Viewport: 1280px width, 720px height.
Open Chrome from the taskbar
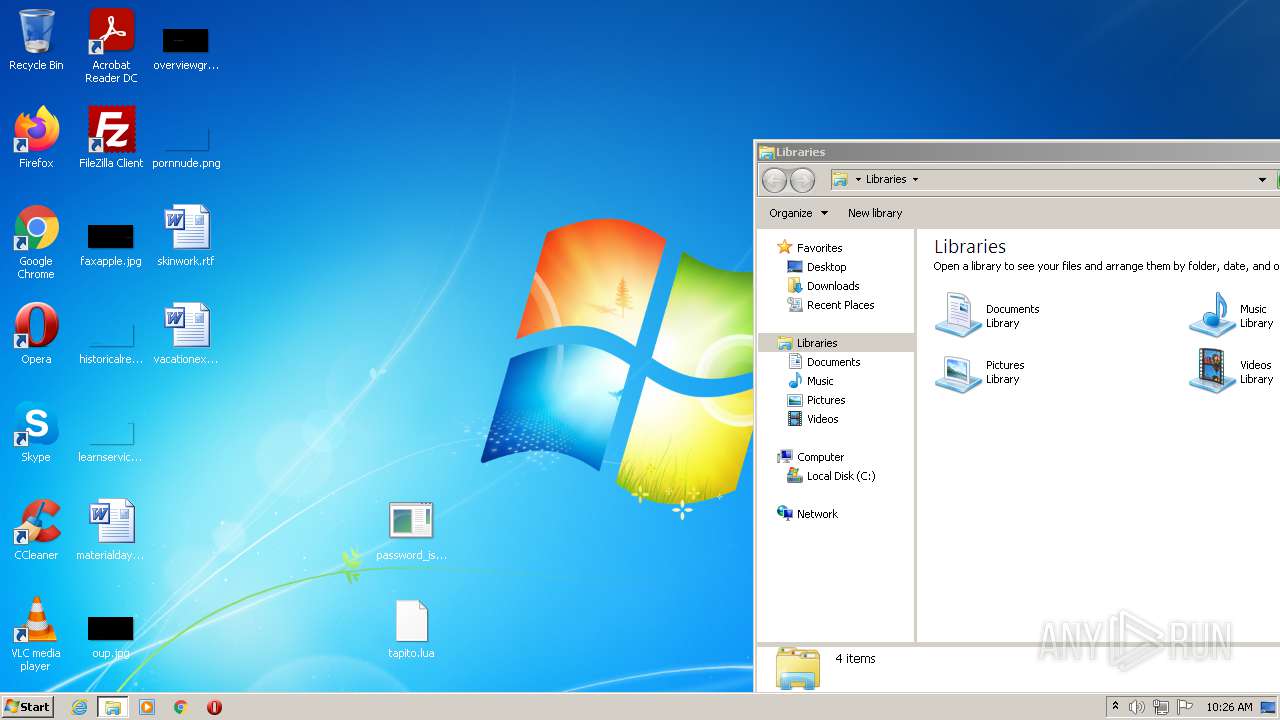[181, 707]
